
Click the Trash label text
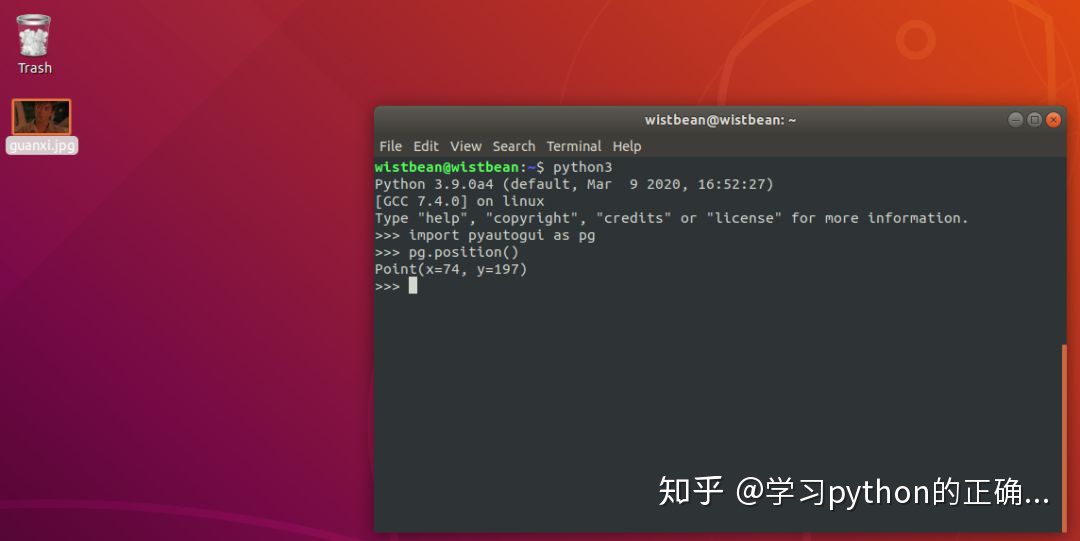click(34, 68)
